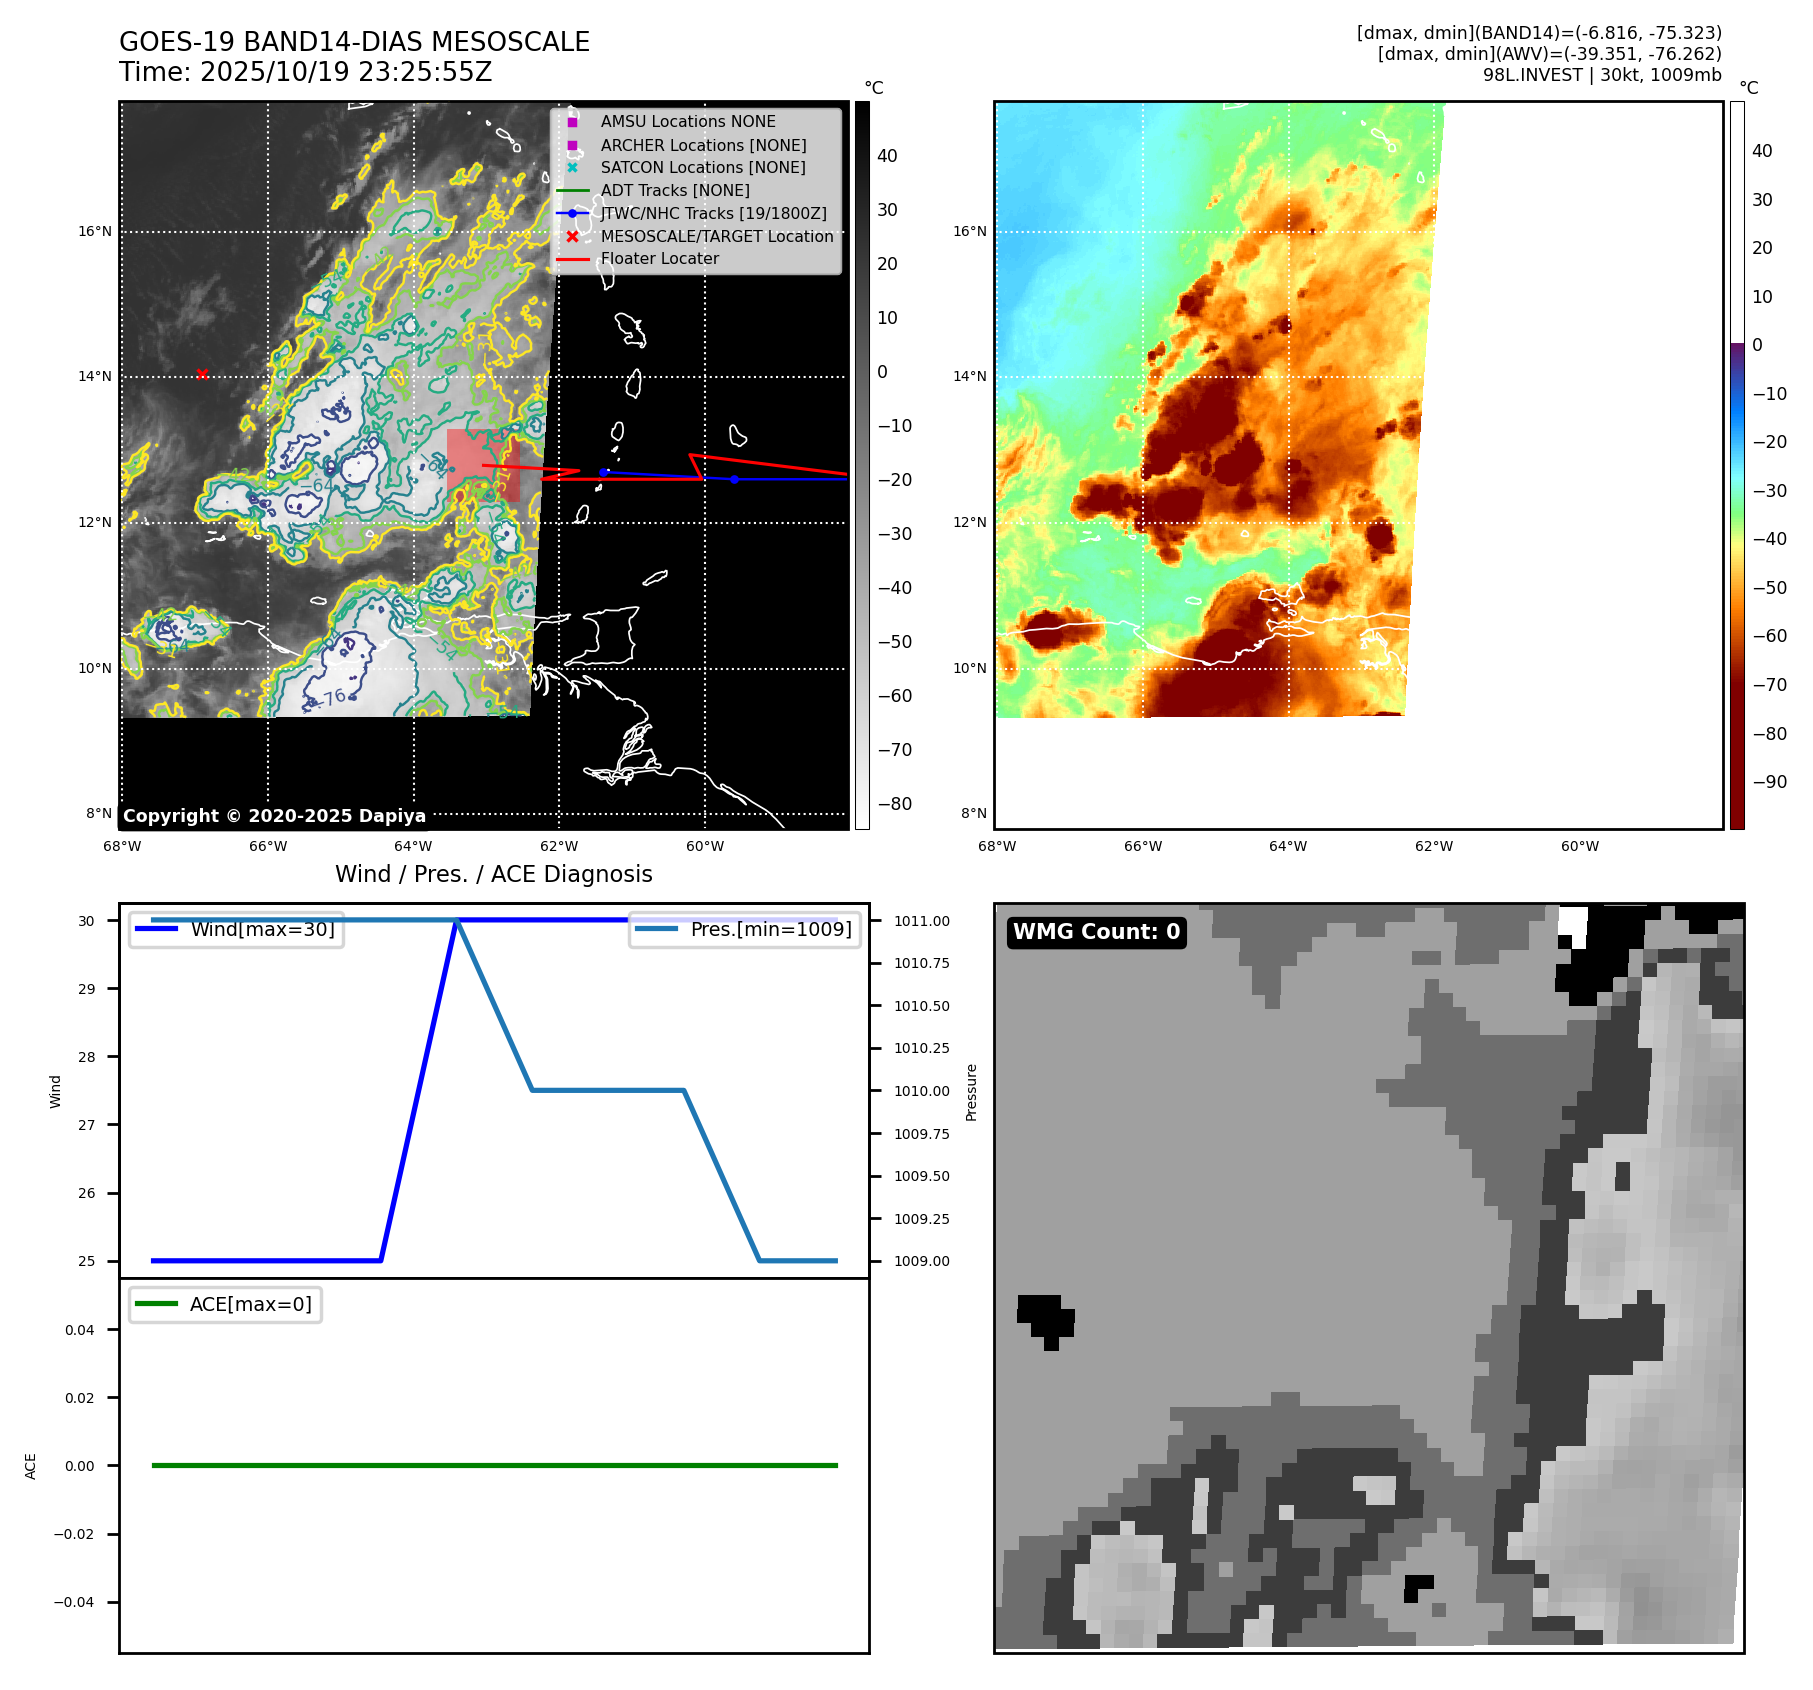Click the cyan SATCON Locations legend marker
Image resolution: width=1813 pixels, height=1690 pixels.
coord(572,168)
